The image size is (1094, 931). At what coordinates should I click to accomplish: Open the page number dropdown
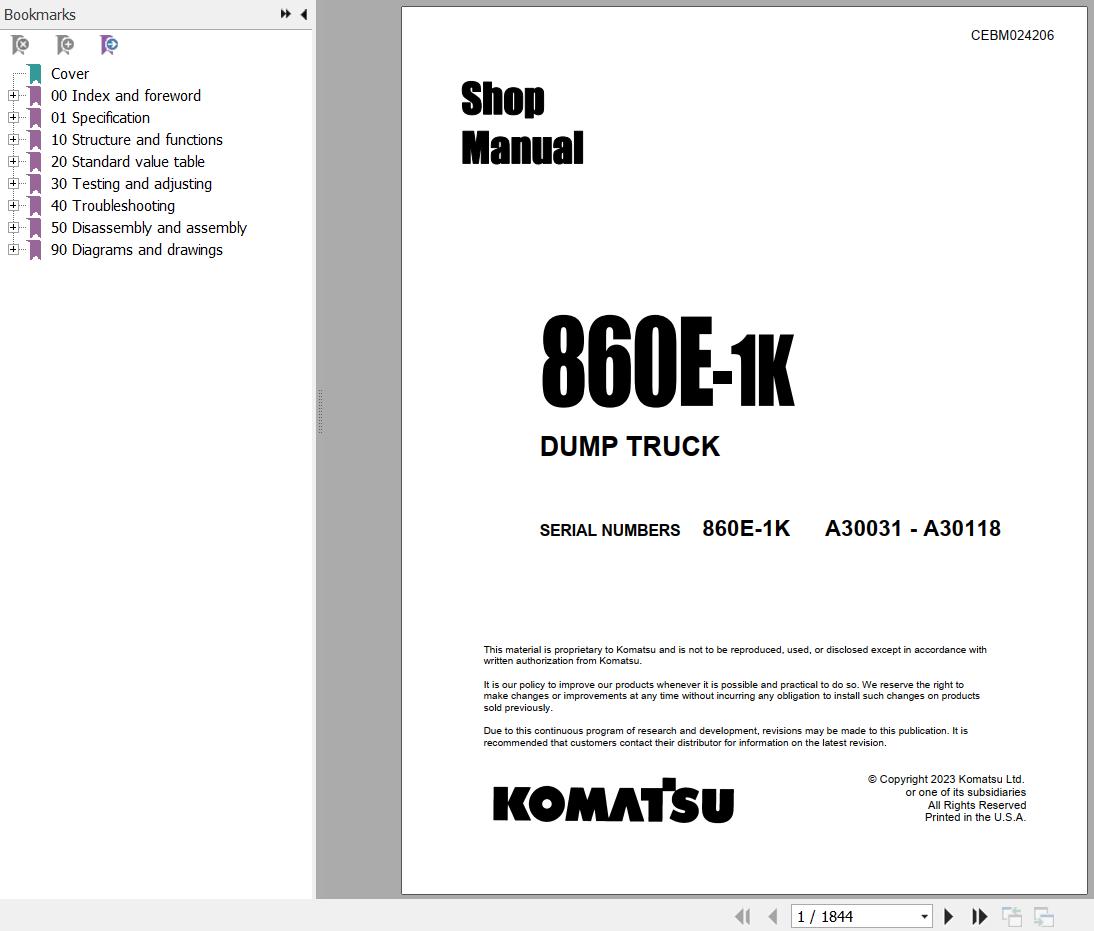[x=924, y=916]
